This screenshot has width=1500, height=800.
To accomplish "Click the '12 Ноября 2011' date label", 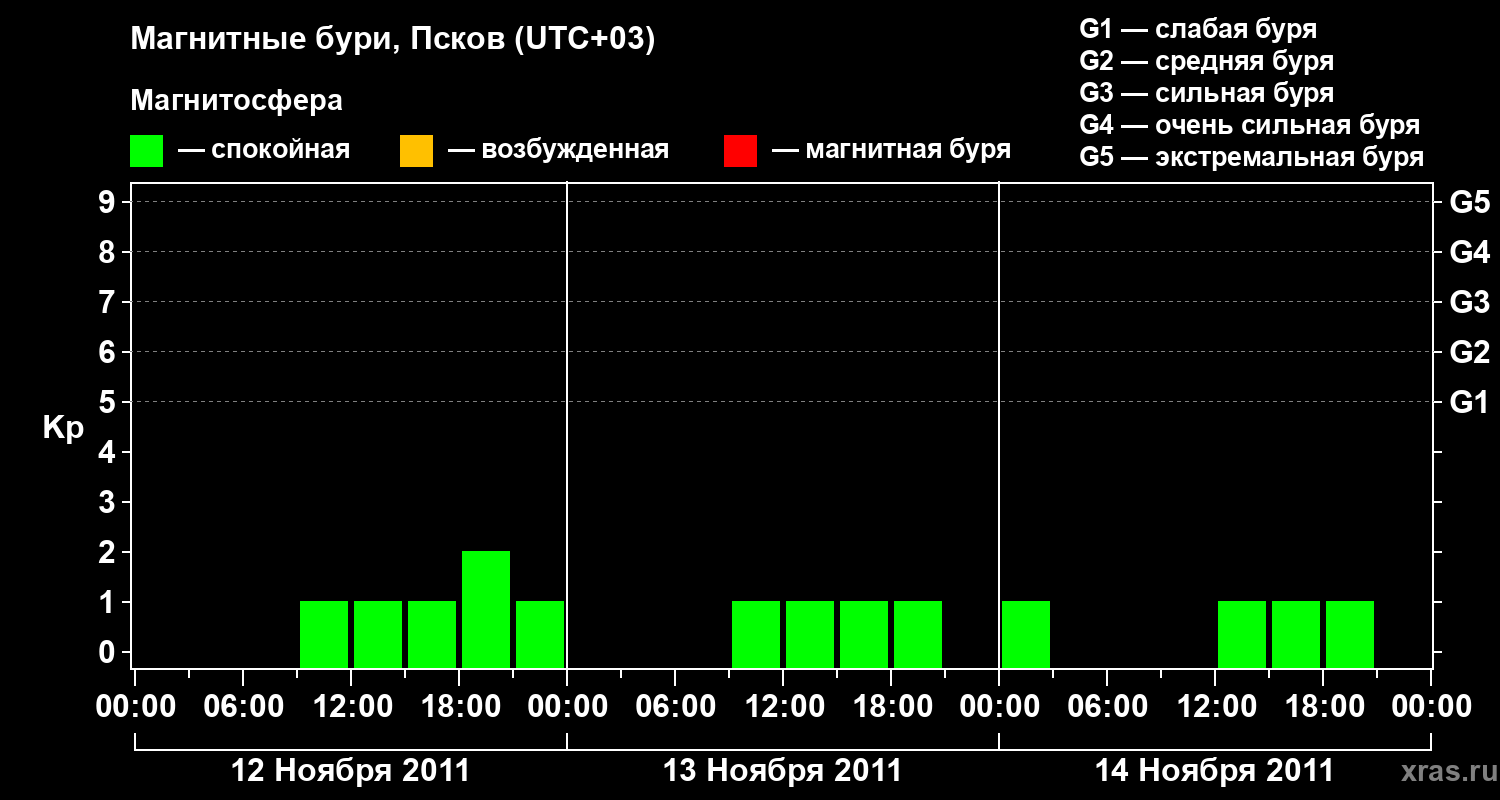I will (x=350, y=771).
